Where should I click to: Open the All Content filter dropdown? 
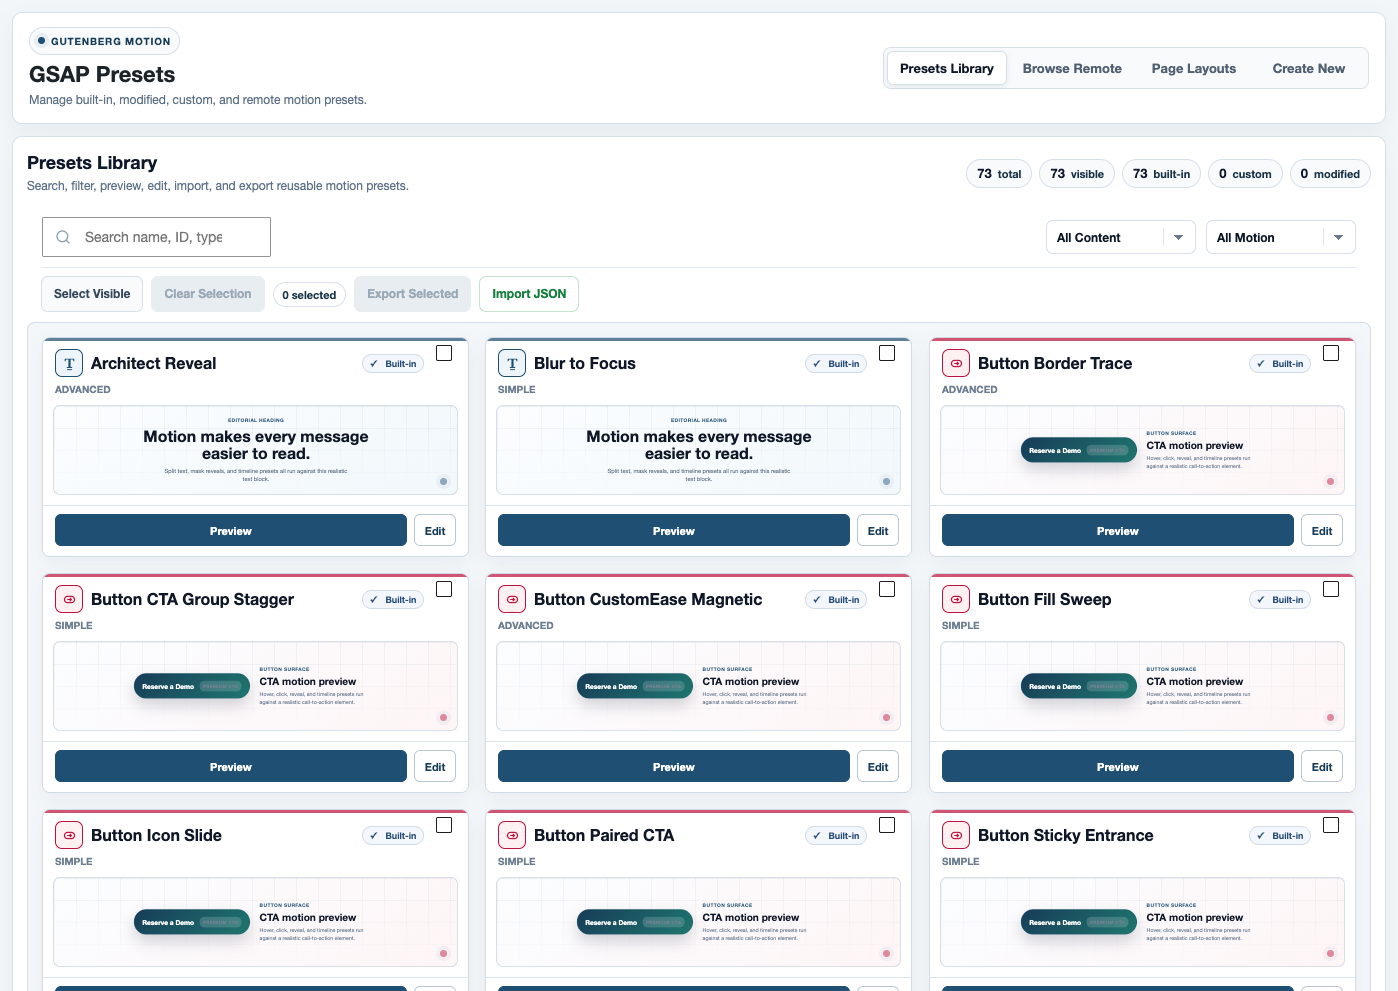1120,237
